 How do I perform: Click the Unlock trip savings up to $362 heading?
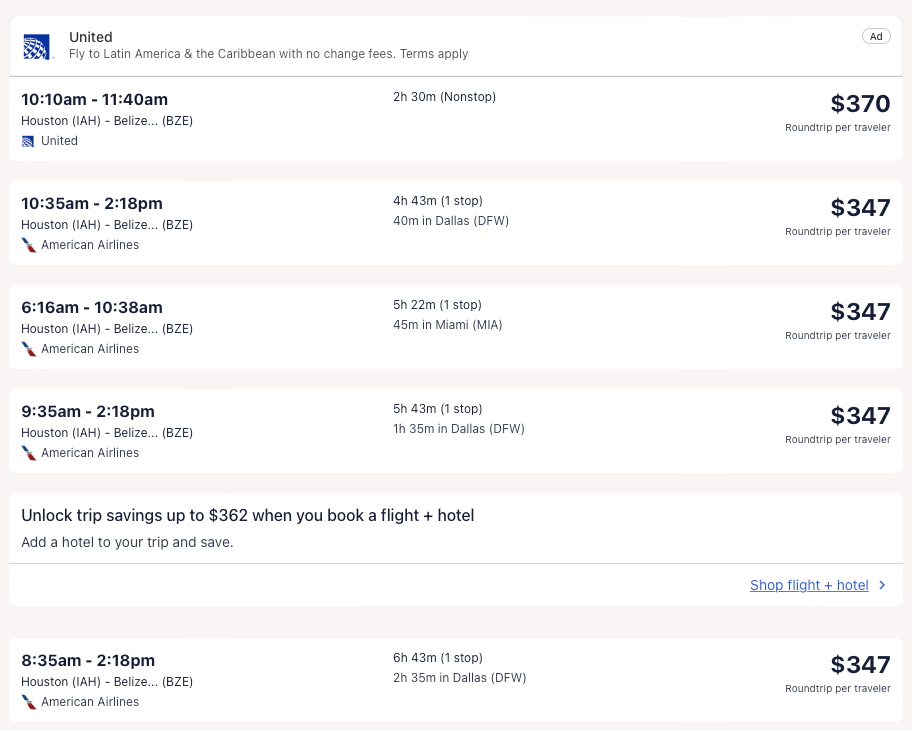[247, 516]
